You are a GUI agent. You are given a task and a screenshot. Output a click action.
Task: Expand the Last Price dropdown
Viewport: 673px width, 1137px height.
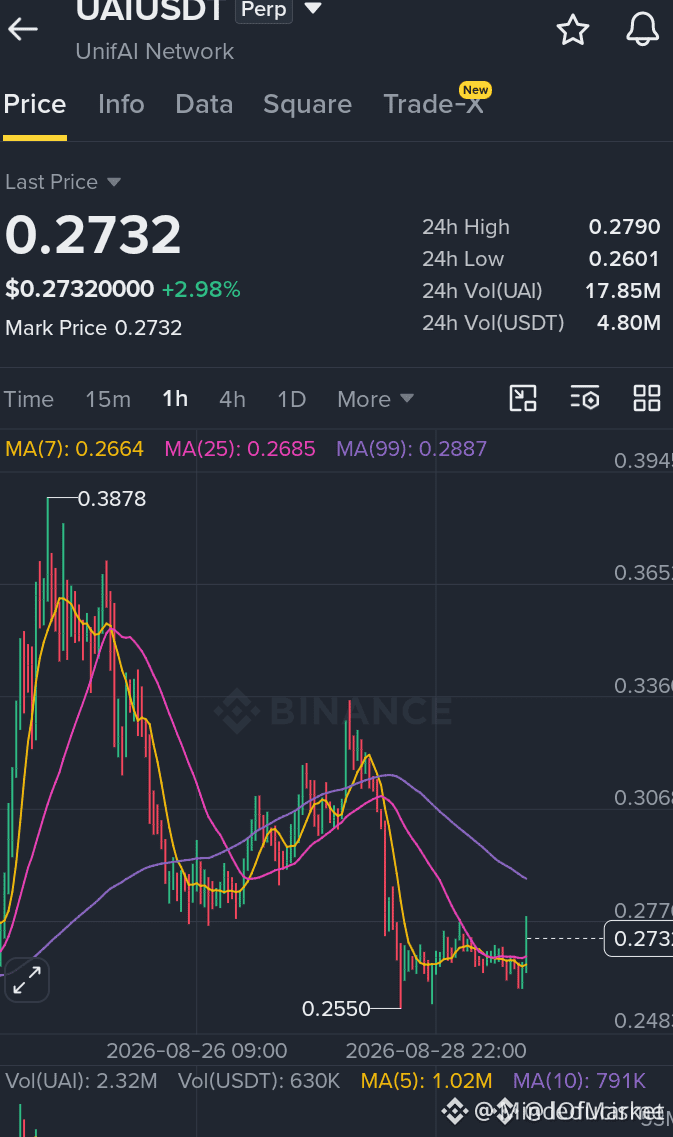click(x=113, y=182)
